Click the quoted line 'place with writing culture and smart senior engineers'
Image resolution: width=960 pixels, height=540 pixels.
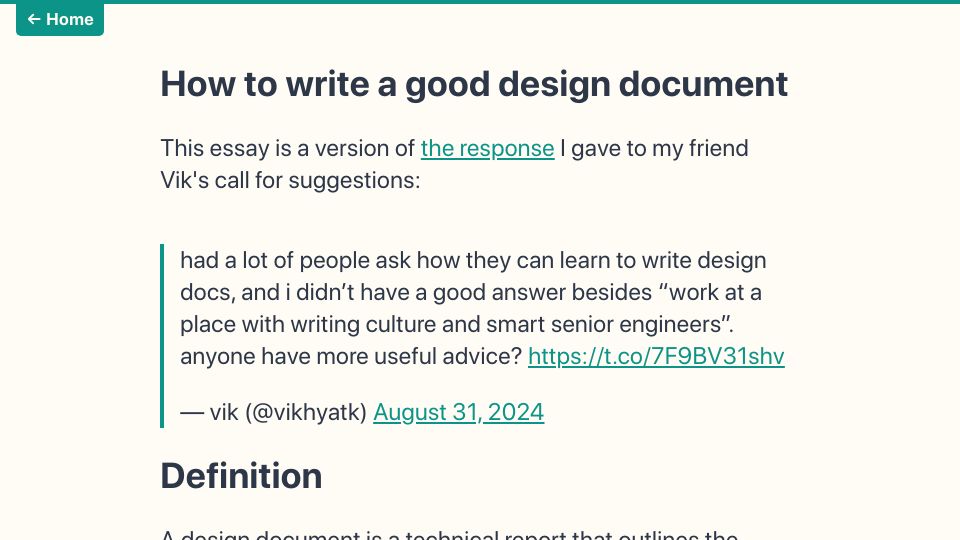coord(457,324)
